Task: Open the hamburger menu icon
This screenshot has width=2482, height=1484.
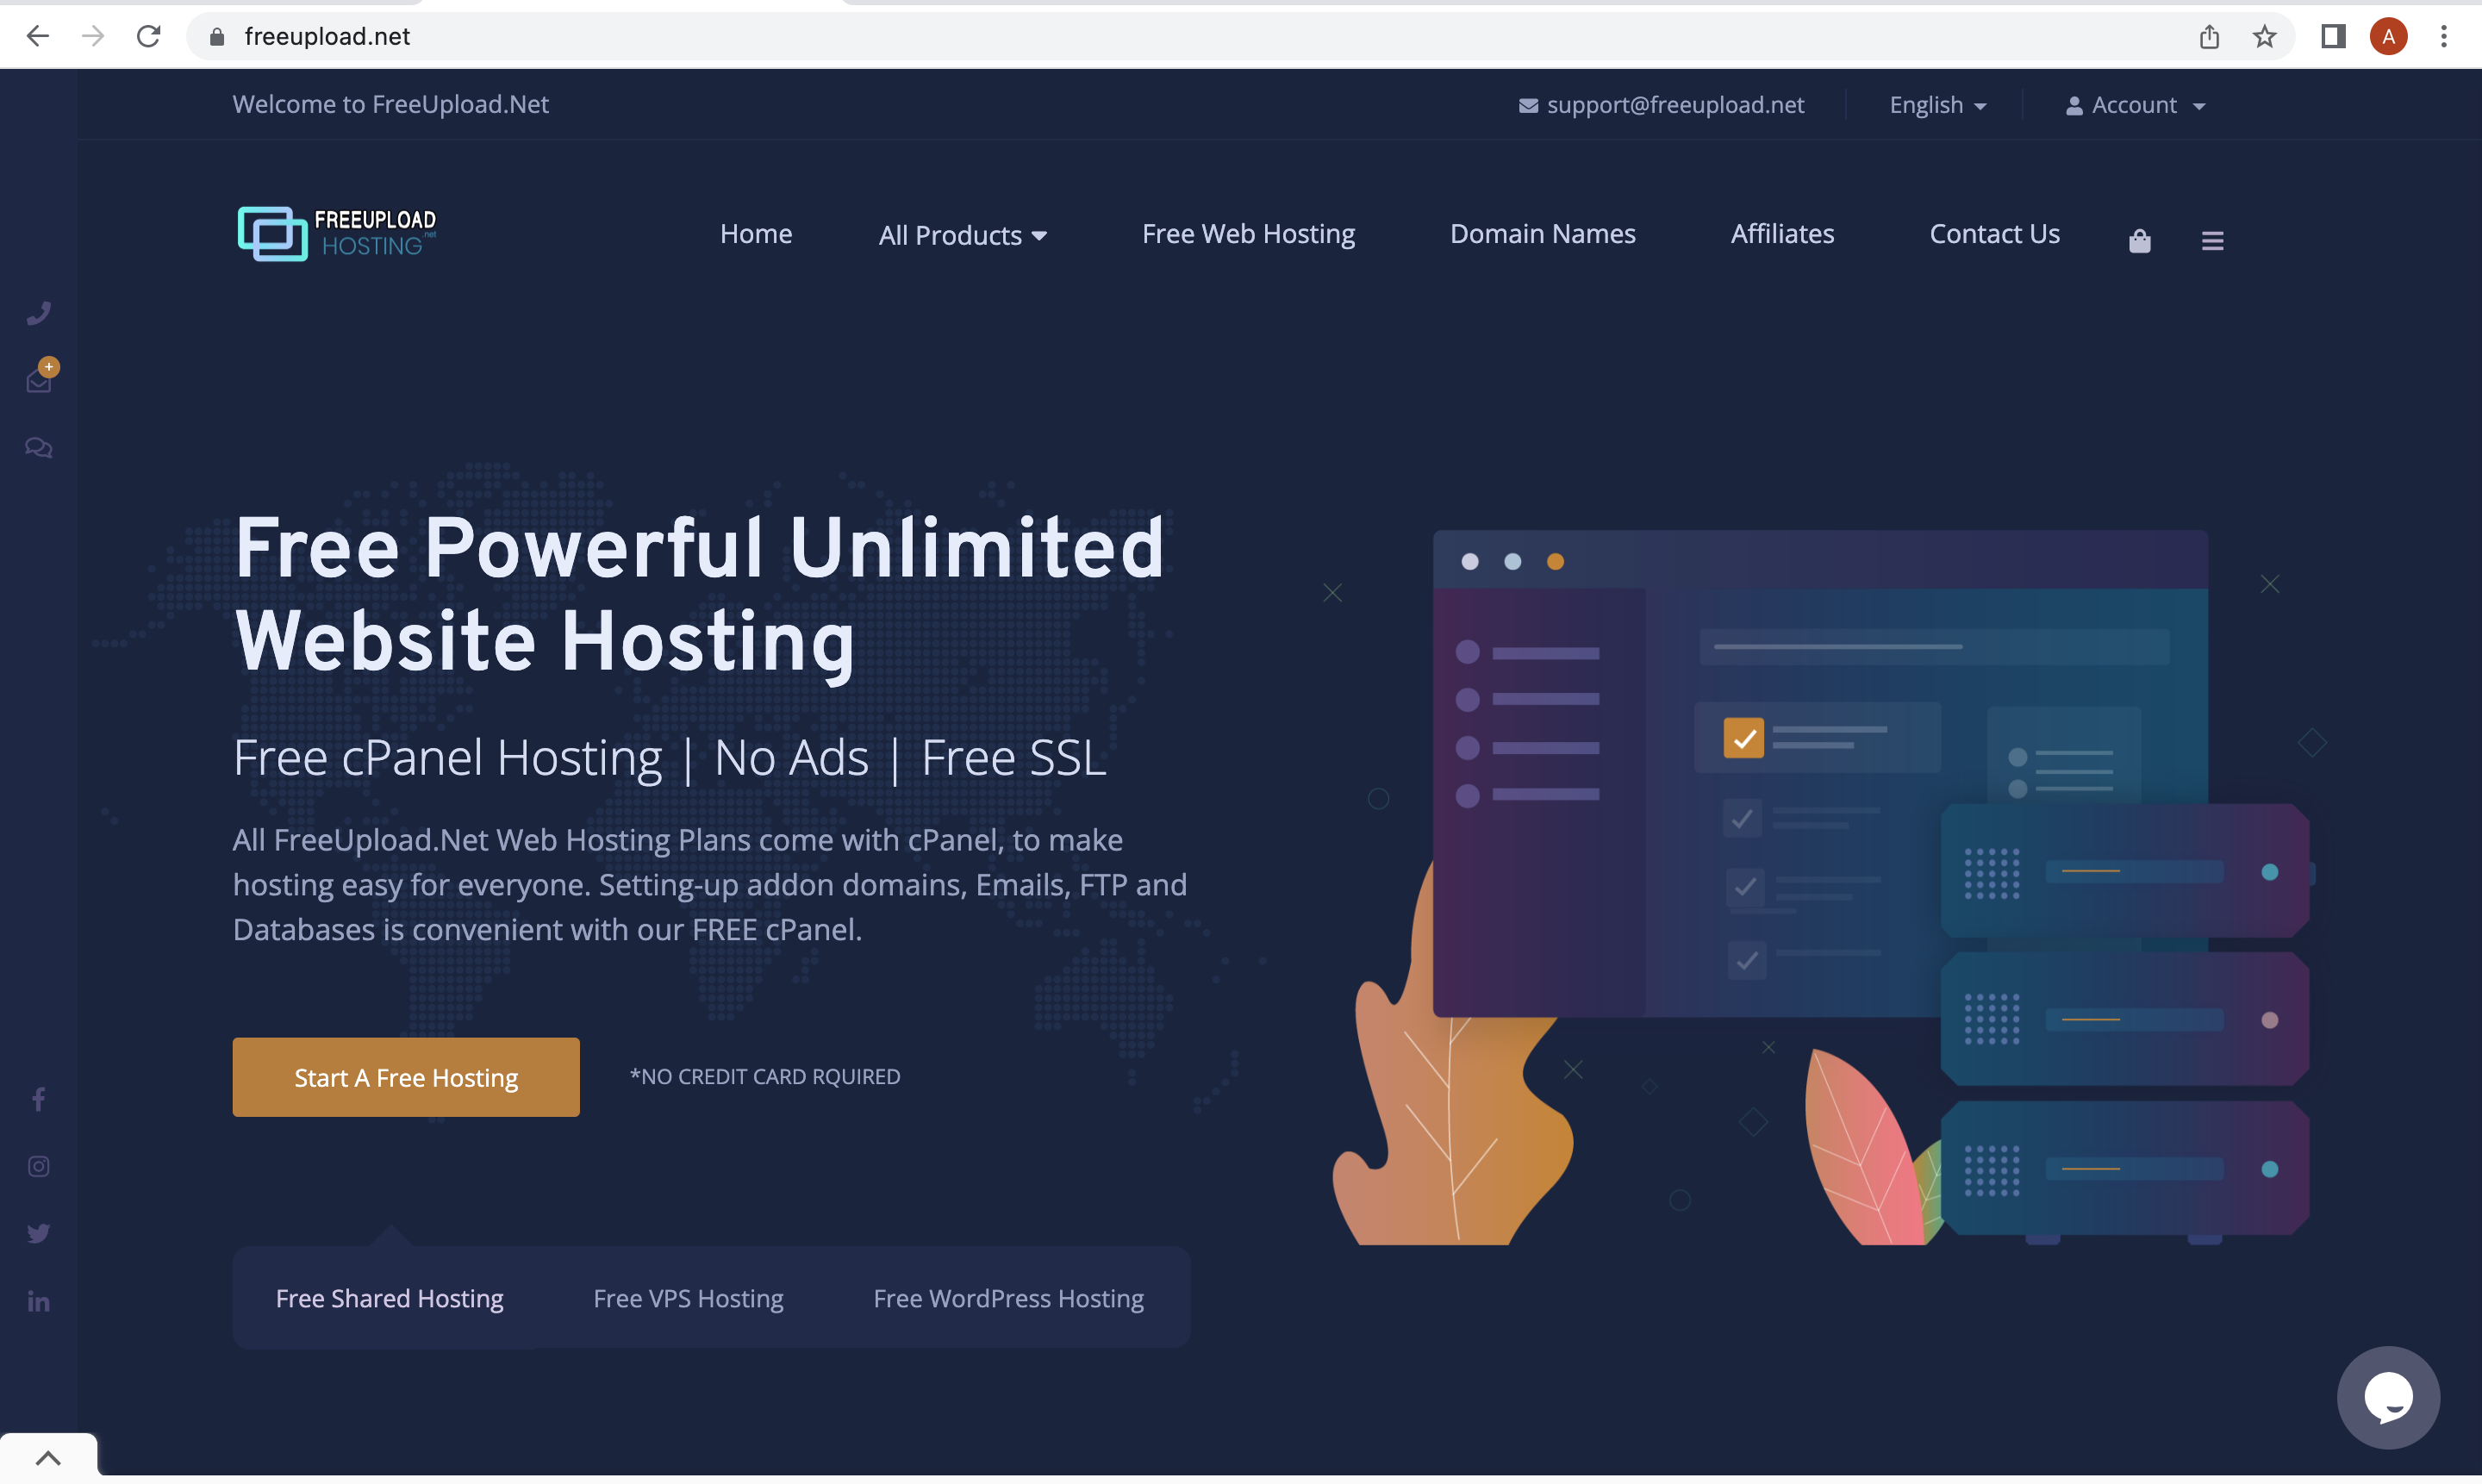Action: (2212, 240)
